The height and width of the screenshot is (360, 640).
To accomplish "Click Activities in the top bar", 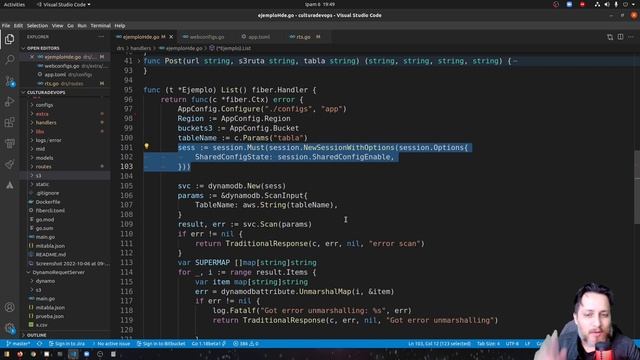I will click(x=14, y=4).
